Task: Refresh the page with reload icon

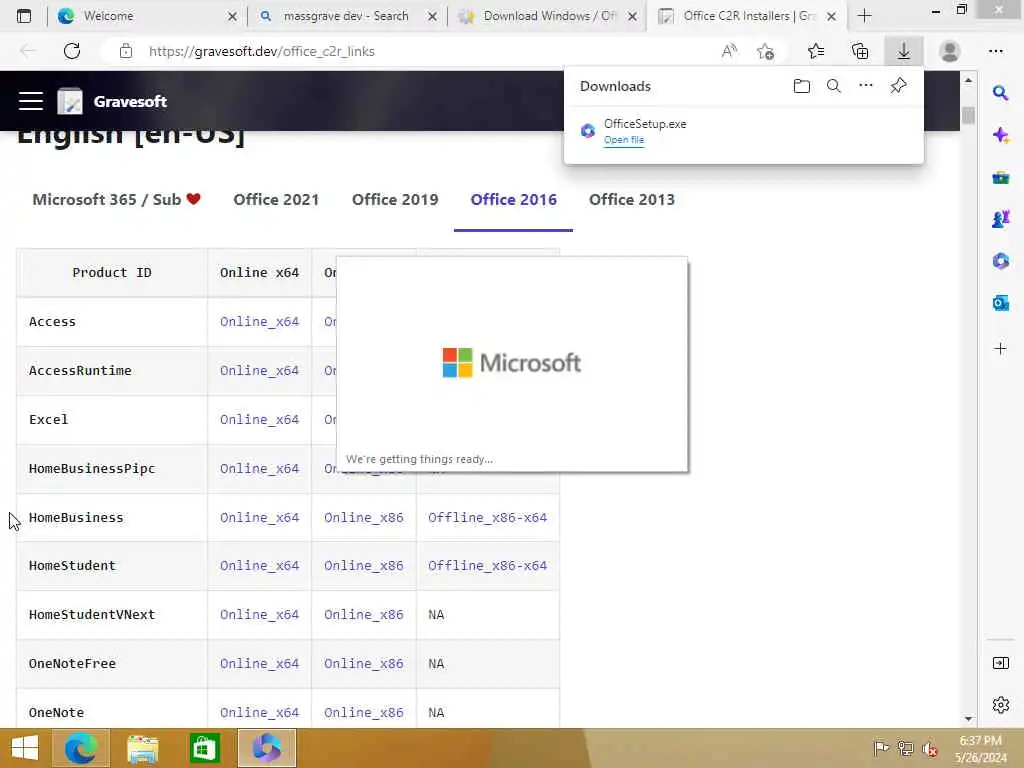Action: pyautogui.click(x=72, y=51)
